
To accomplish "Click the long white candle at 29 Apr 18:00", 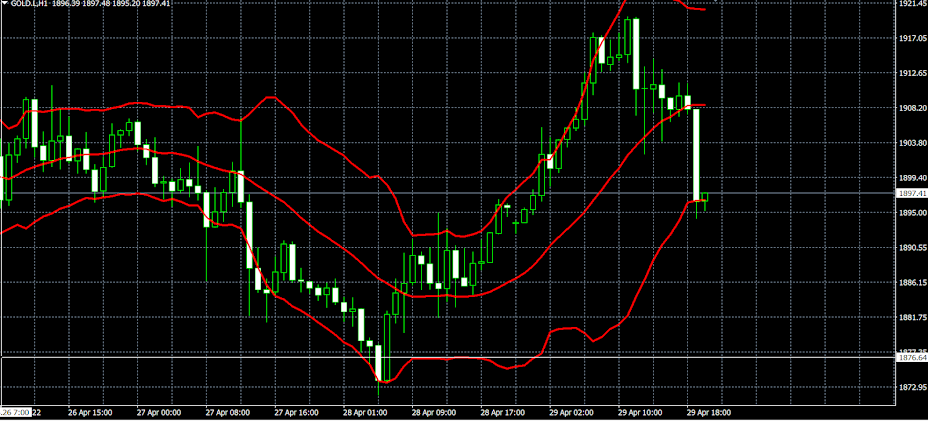I will (697, 155).
